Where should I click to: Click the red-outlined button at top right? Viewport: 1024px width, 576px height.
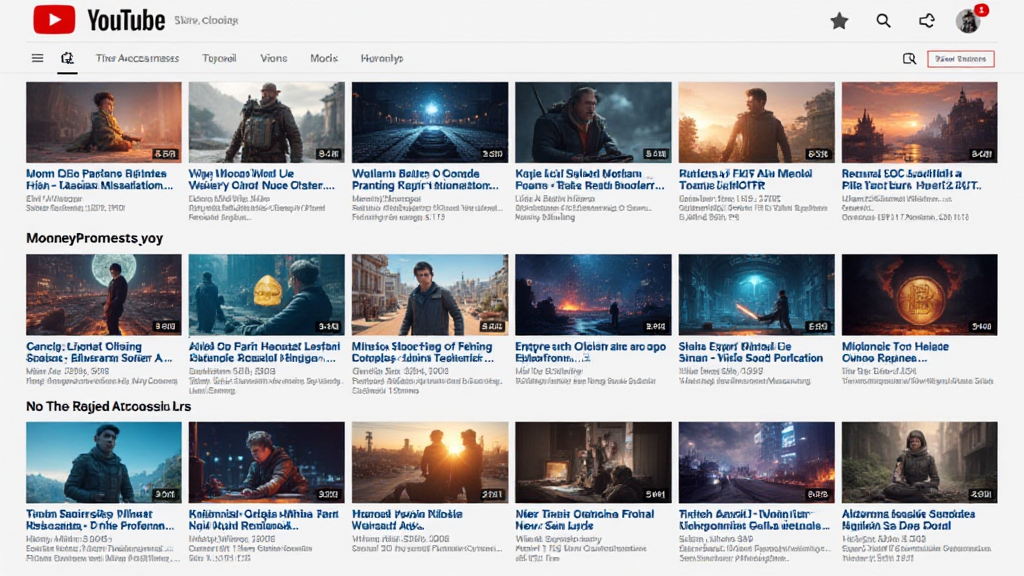[960, 59]
